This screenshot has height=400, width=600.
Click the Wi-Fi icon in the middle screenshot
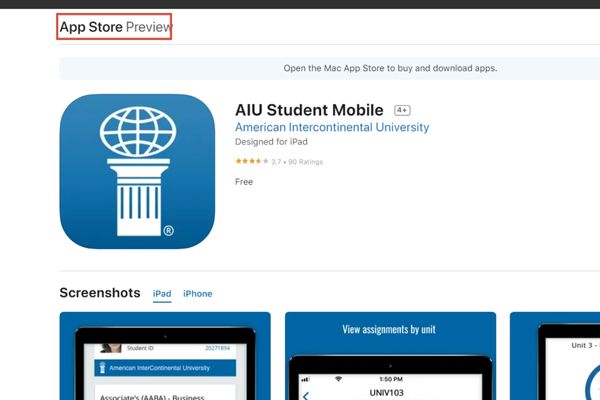(338, 379)
